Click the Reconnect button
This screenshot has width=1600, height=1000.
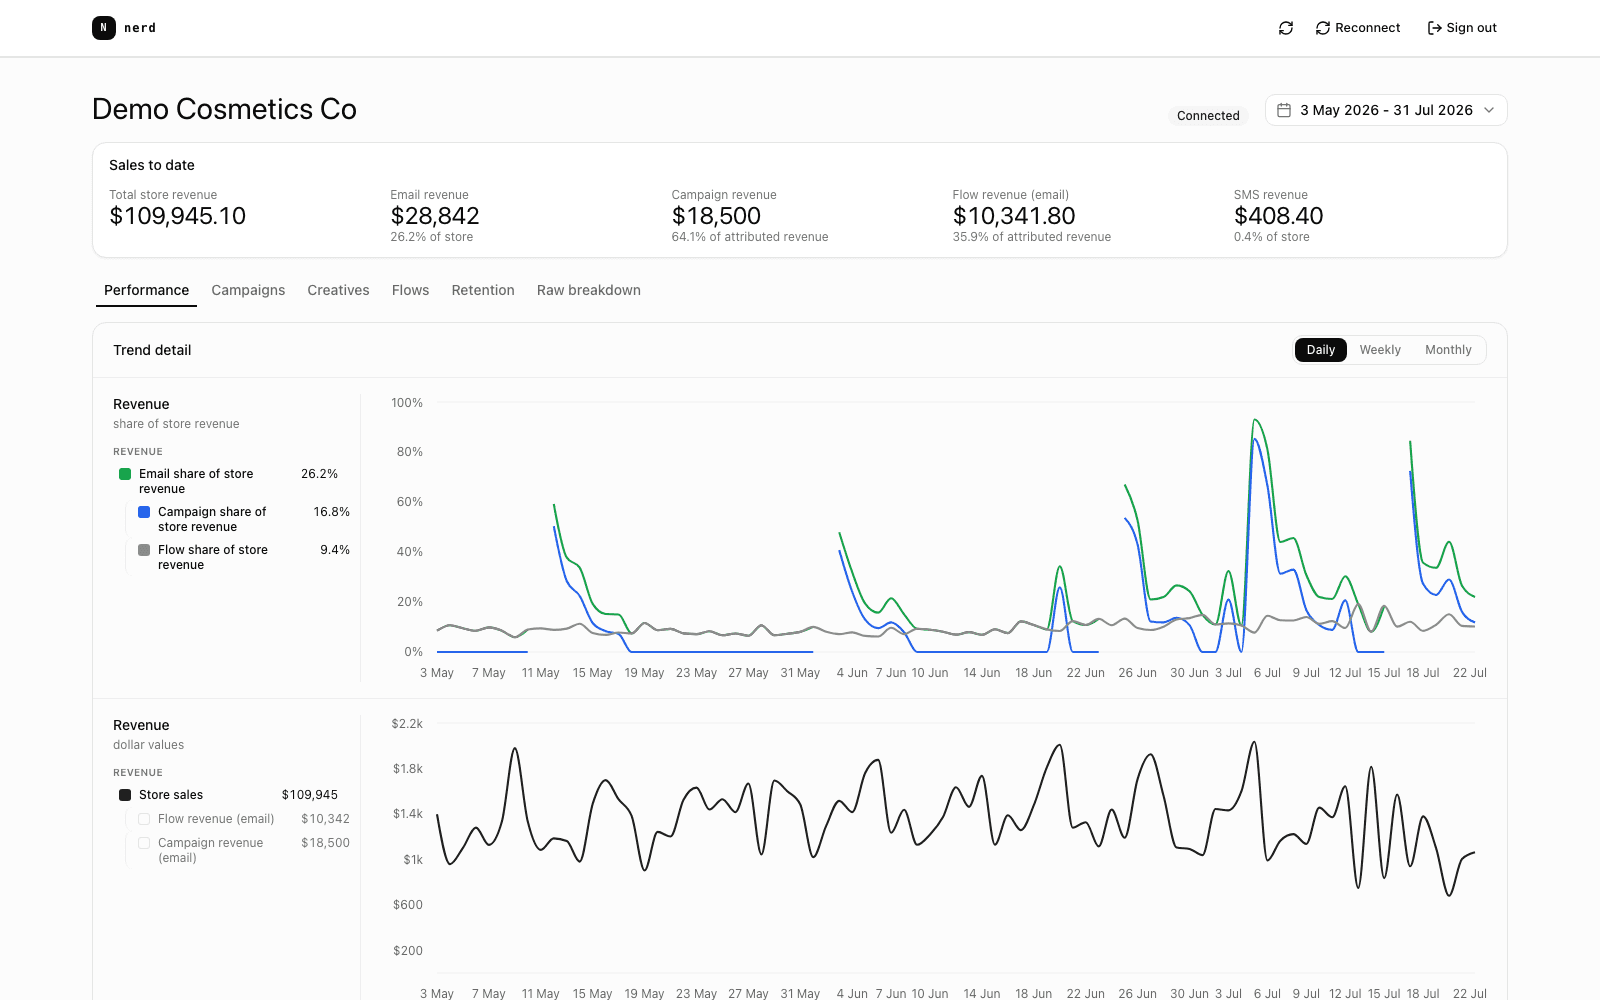(1358, 28)
